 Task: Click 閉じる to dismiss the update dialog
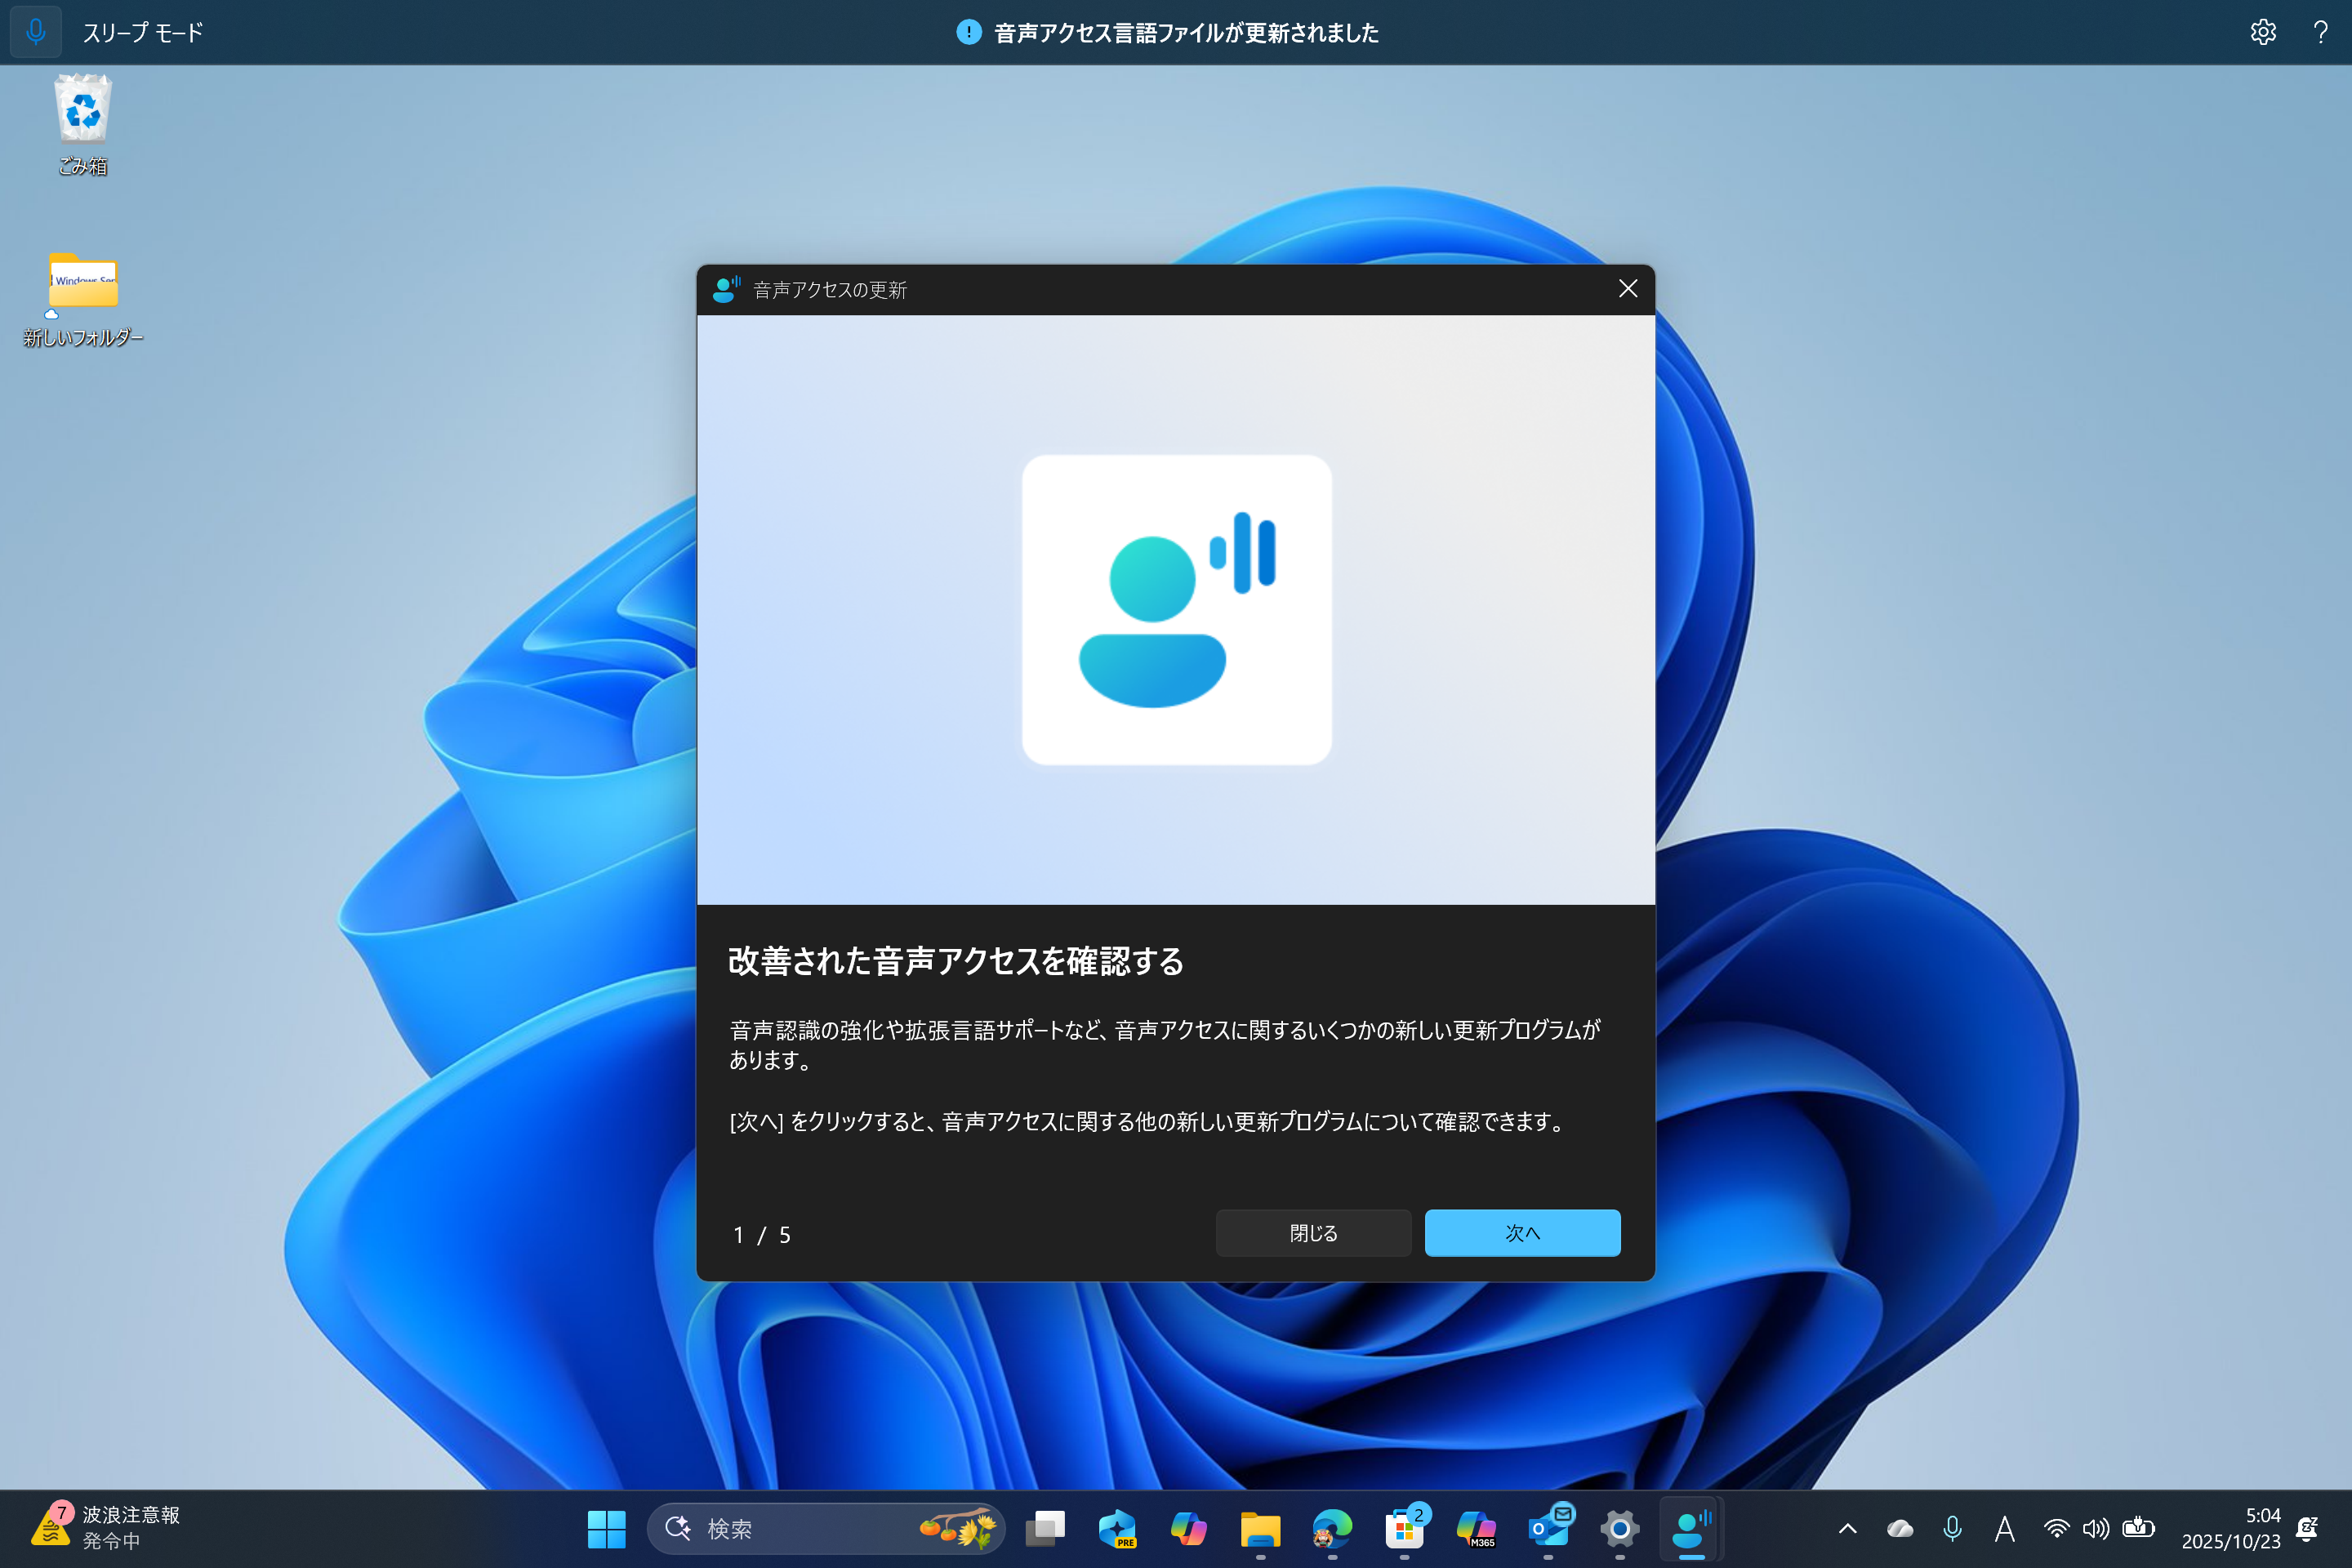tap(1313, 1233)
